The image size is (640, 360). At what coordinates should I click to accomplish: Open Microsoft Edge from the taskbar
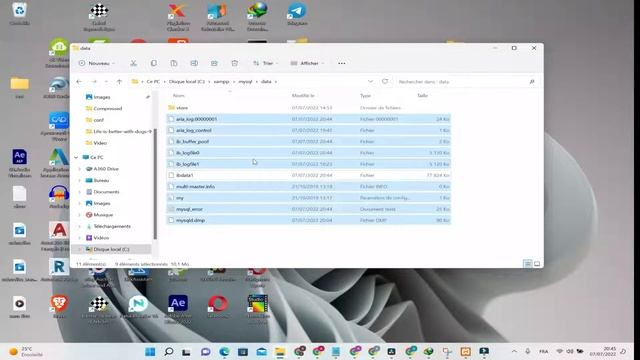(224, 351)
